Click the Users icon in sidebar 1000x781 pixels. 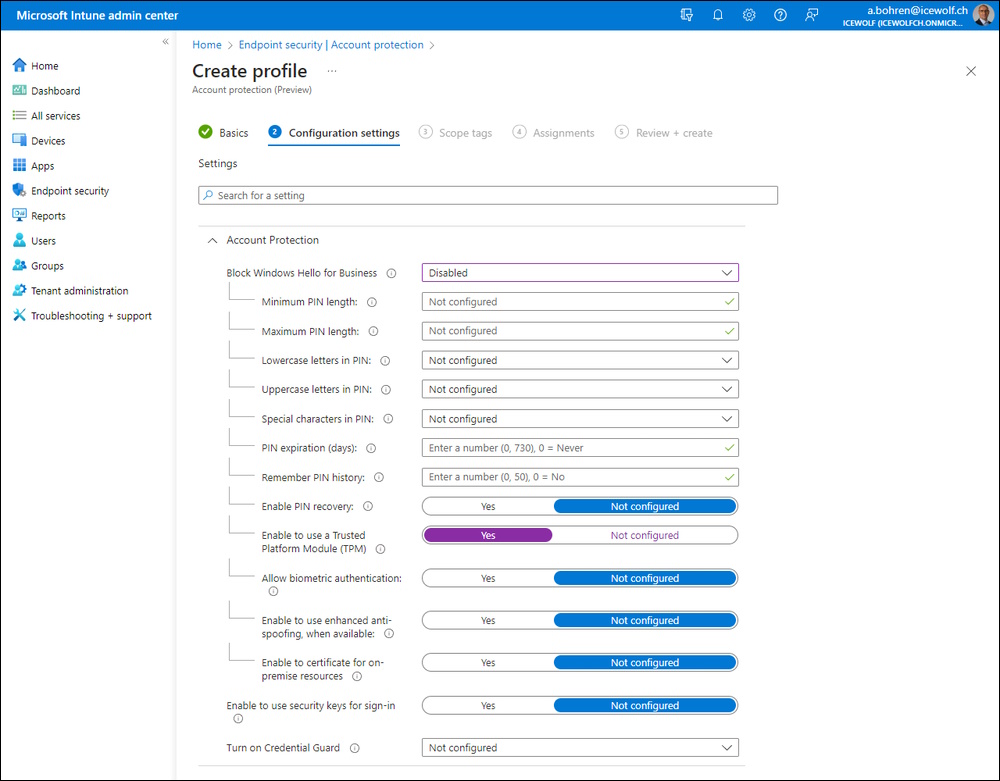coord(20,240)
